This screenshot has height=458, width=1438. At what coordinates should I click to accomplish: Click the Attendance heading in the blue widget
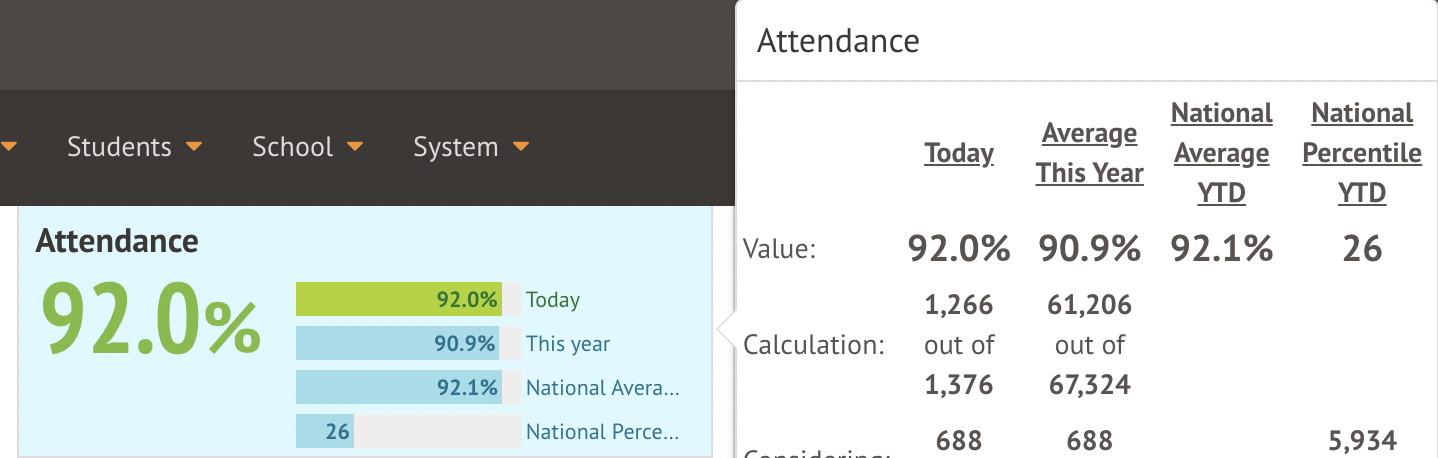117,240
